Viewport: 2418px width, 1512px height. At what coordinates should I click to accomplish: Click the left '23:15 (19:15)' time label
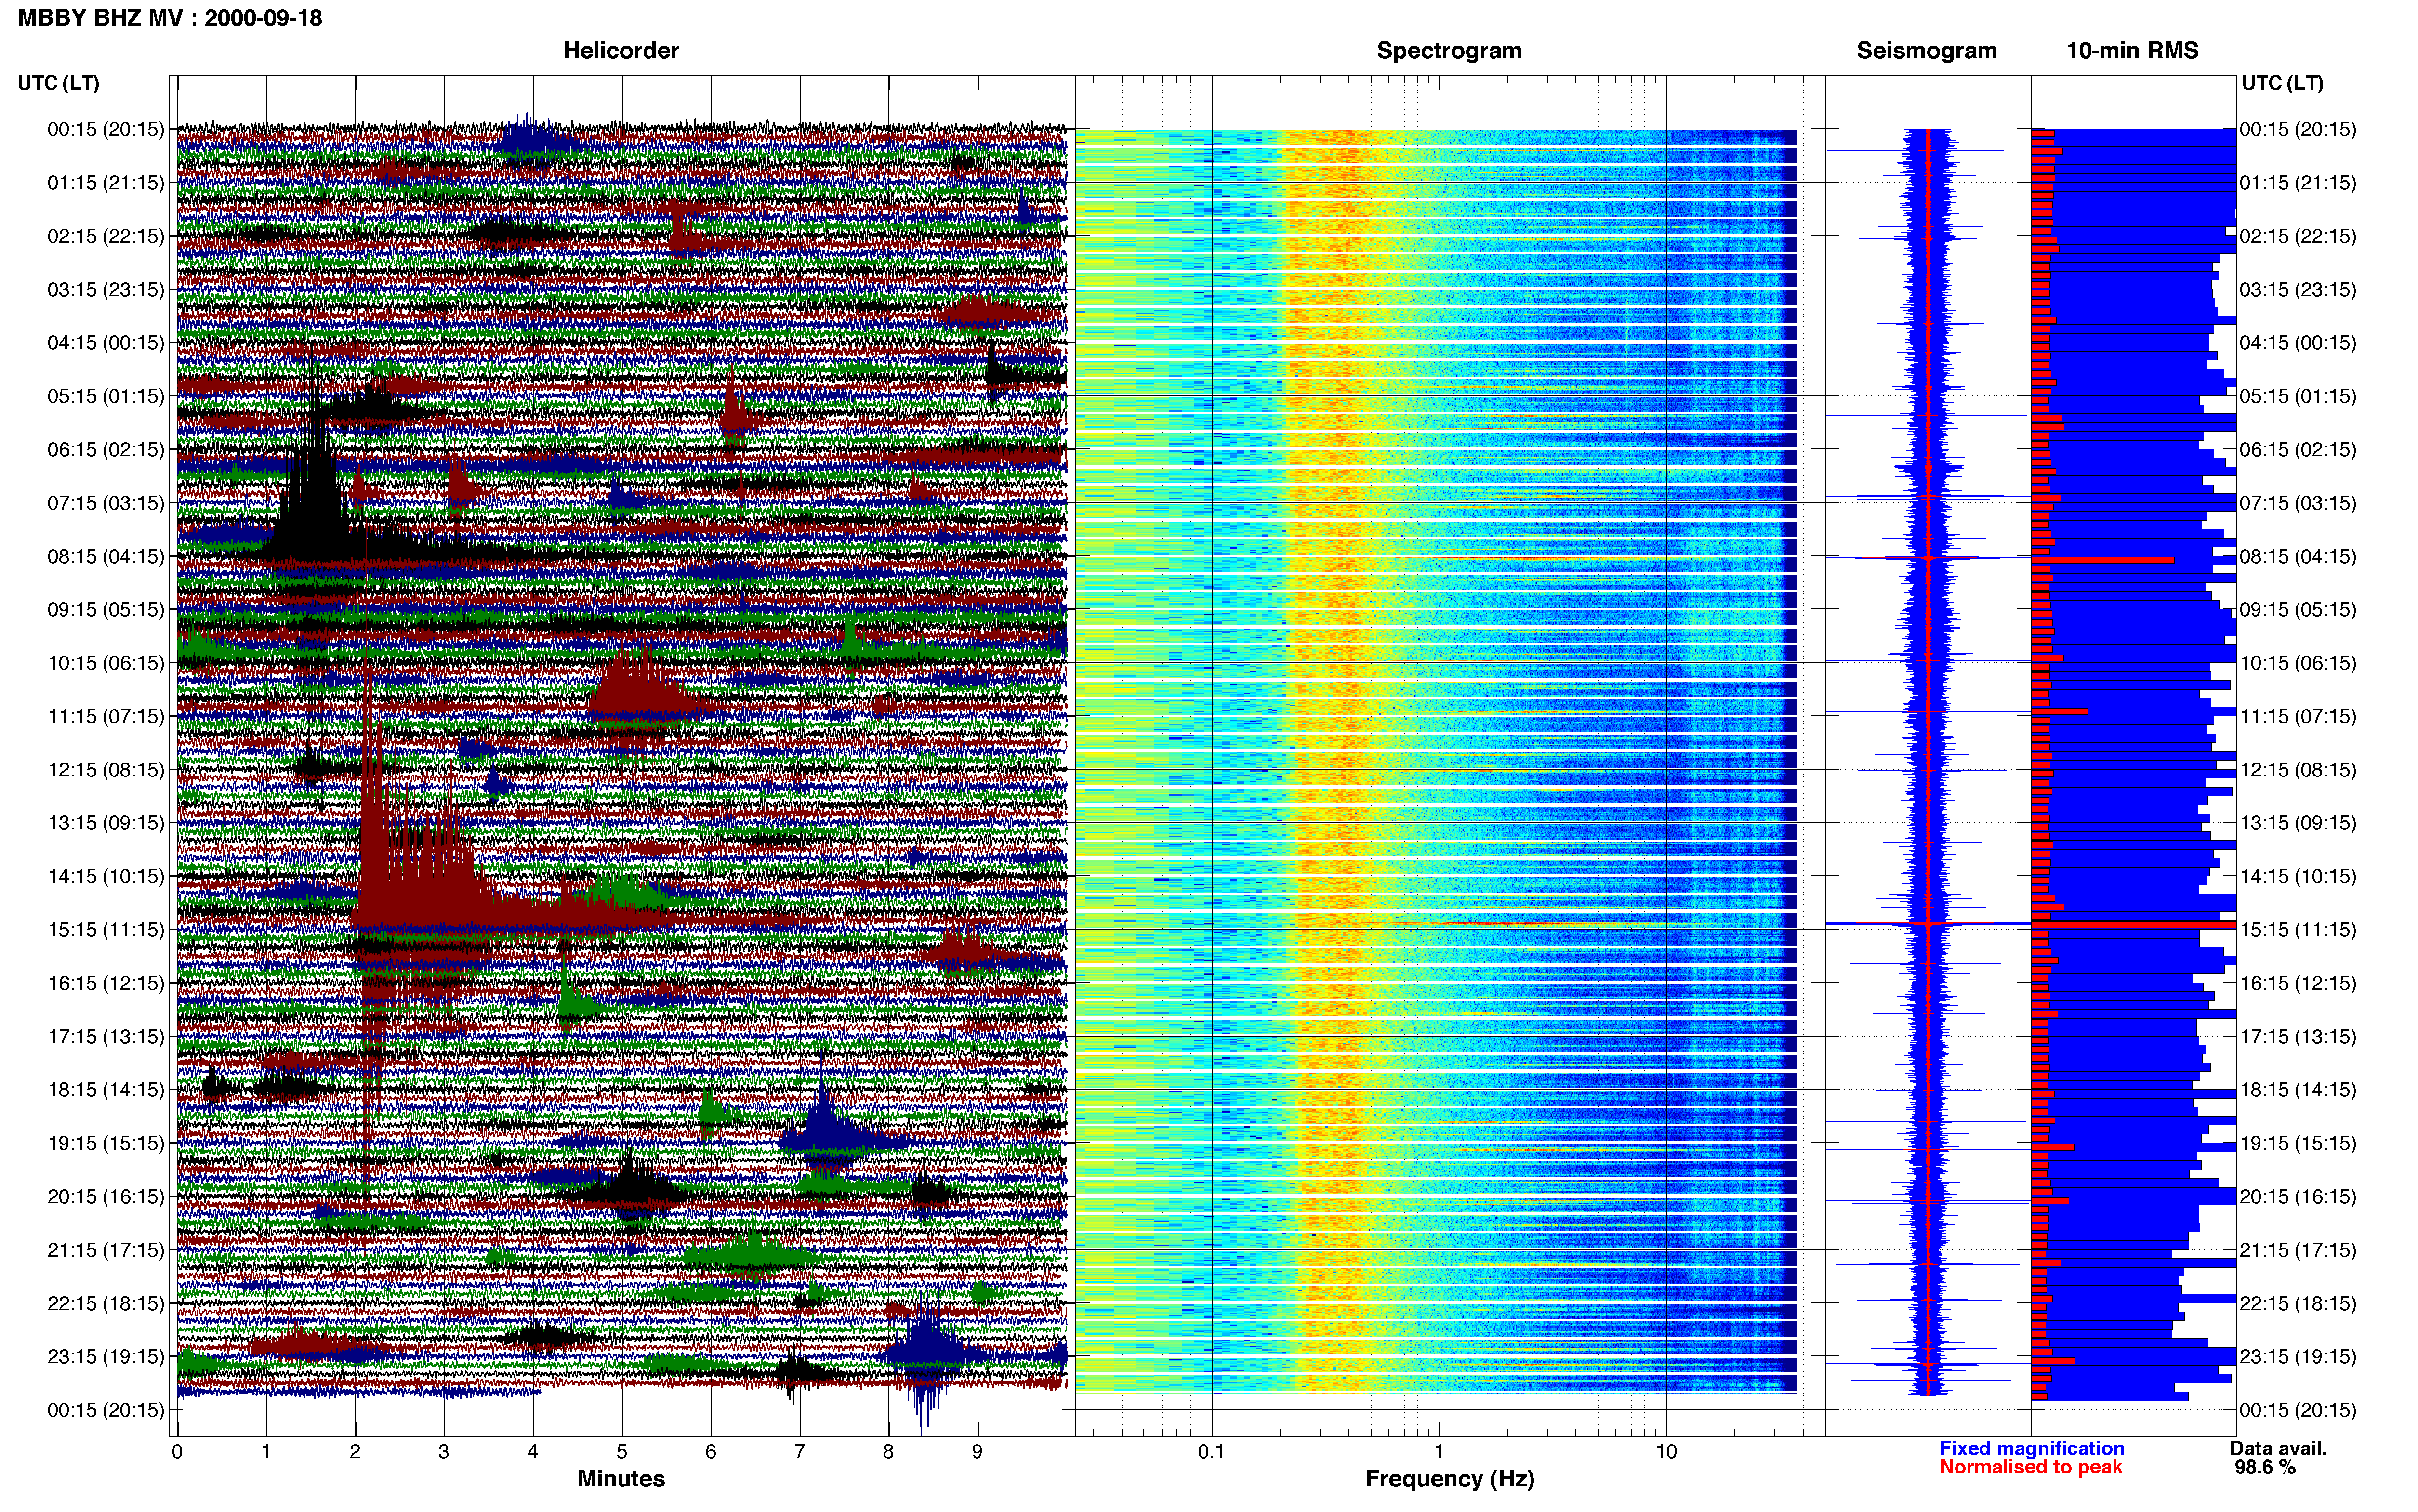click(106, 1356)
